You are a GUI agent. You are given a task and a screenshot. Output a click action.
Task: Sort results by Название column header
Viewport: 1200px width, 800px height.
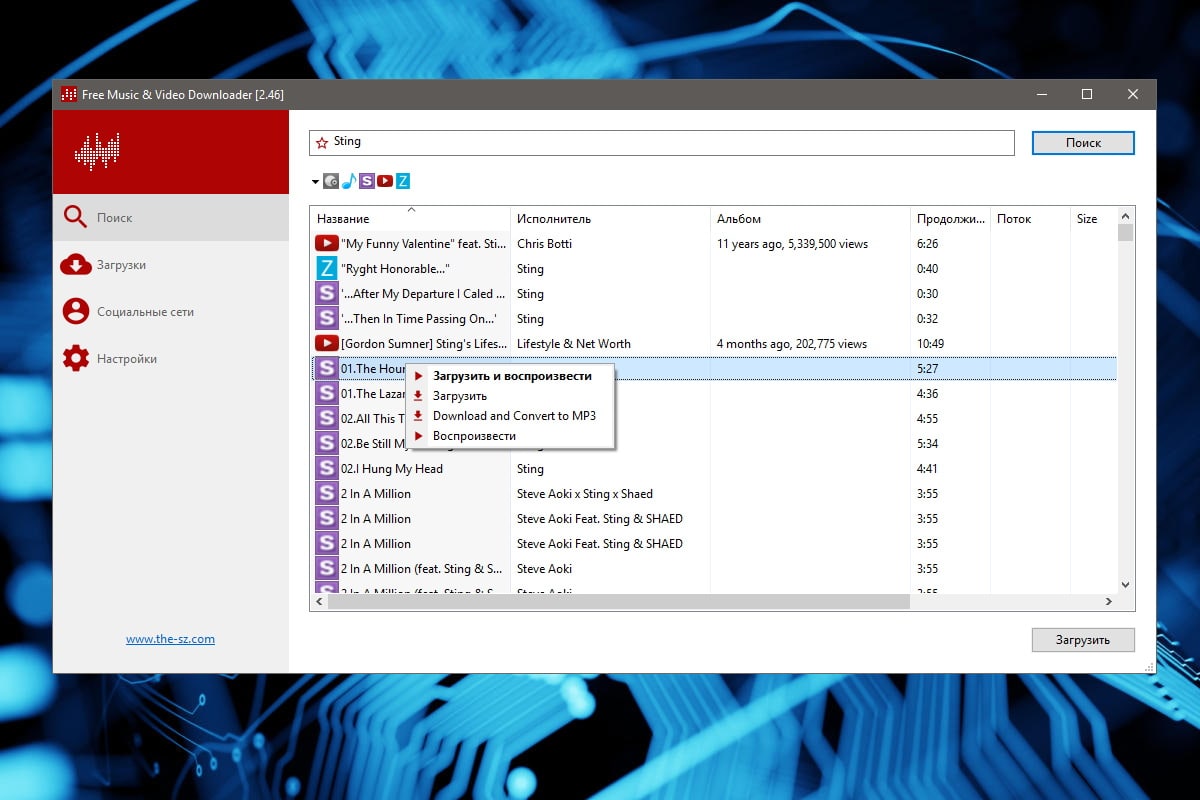click(343, 219)
